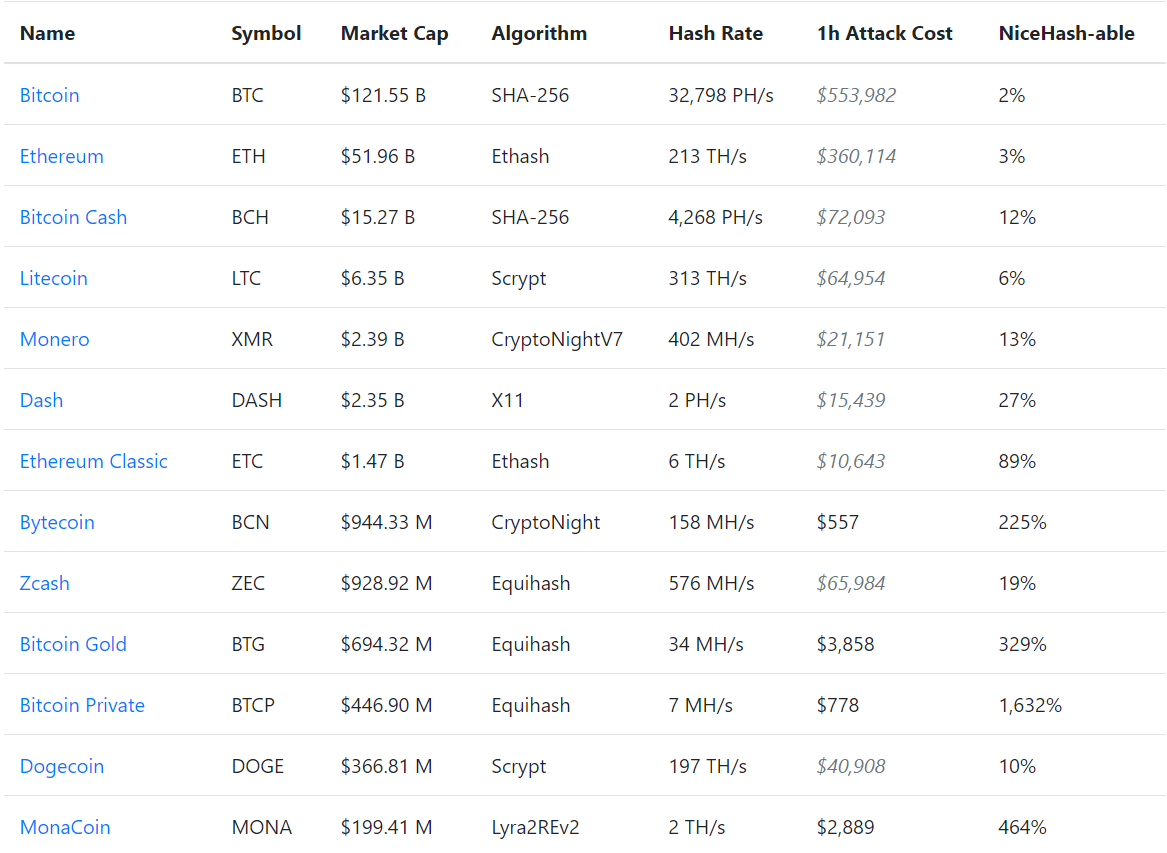Click the Zcash link
Image resolution: width=1167 pixels, height=853 pixels.
[x=45, y=583]
